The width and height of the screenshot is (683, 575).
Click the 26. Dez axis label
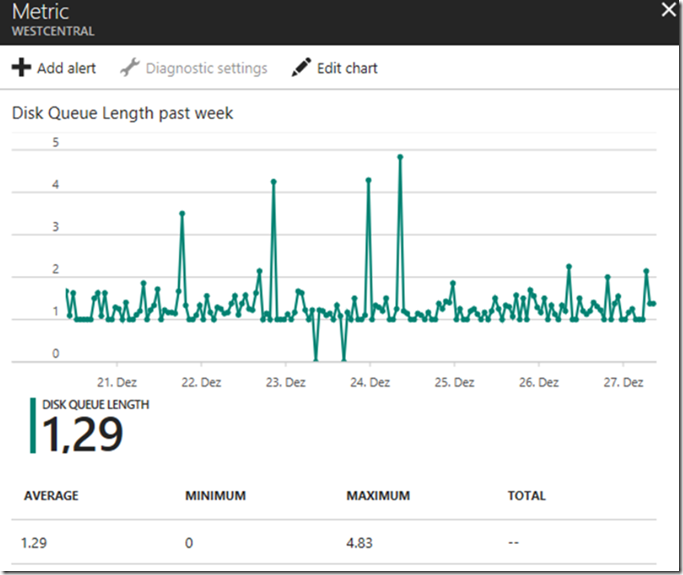pos(539,382)
